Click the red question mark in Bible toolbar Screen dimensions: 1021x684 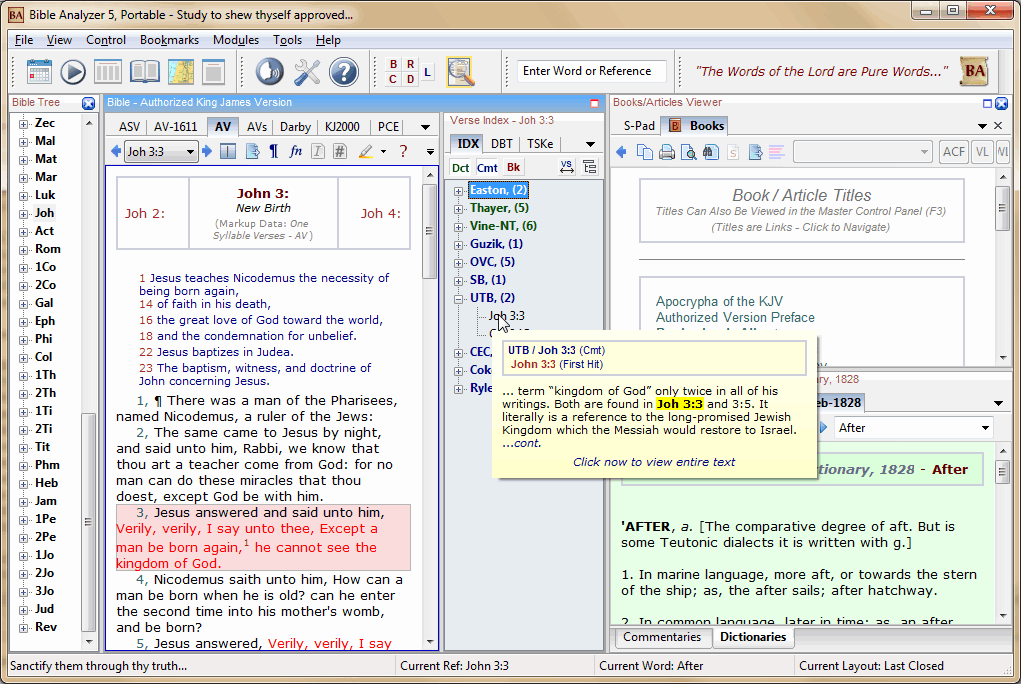(x=403, y=152)
